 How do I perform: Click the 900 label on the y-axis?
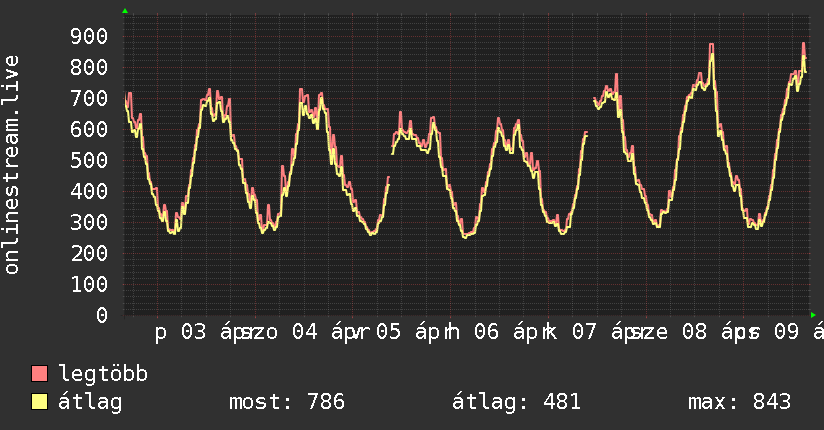coord(90,37)
